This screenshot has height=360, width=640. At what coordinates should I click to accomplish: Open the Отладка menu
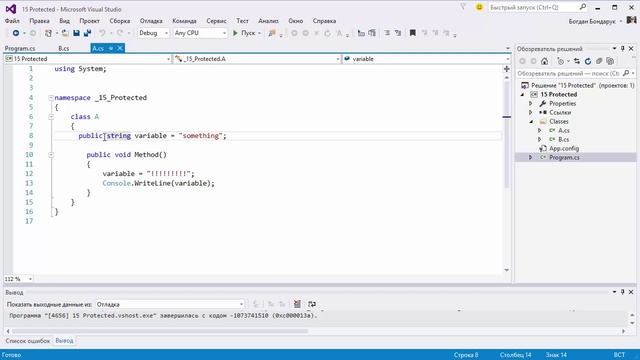tap(151, 21)
